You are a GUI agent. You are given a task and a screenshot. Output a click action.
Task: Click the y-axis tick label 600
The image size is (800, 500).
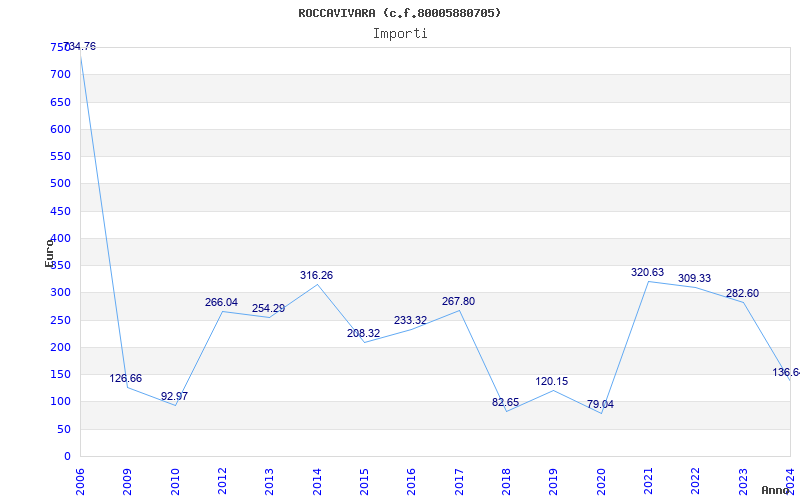[x=60, y=129]
